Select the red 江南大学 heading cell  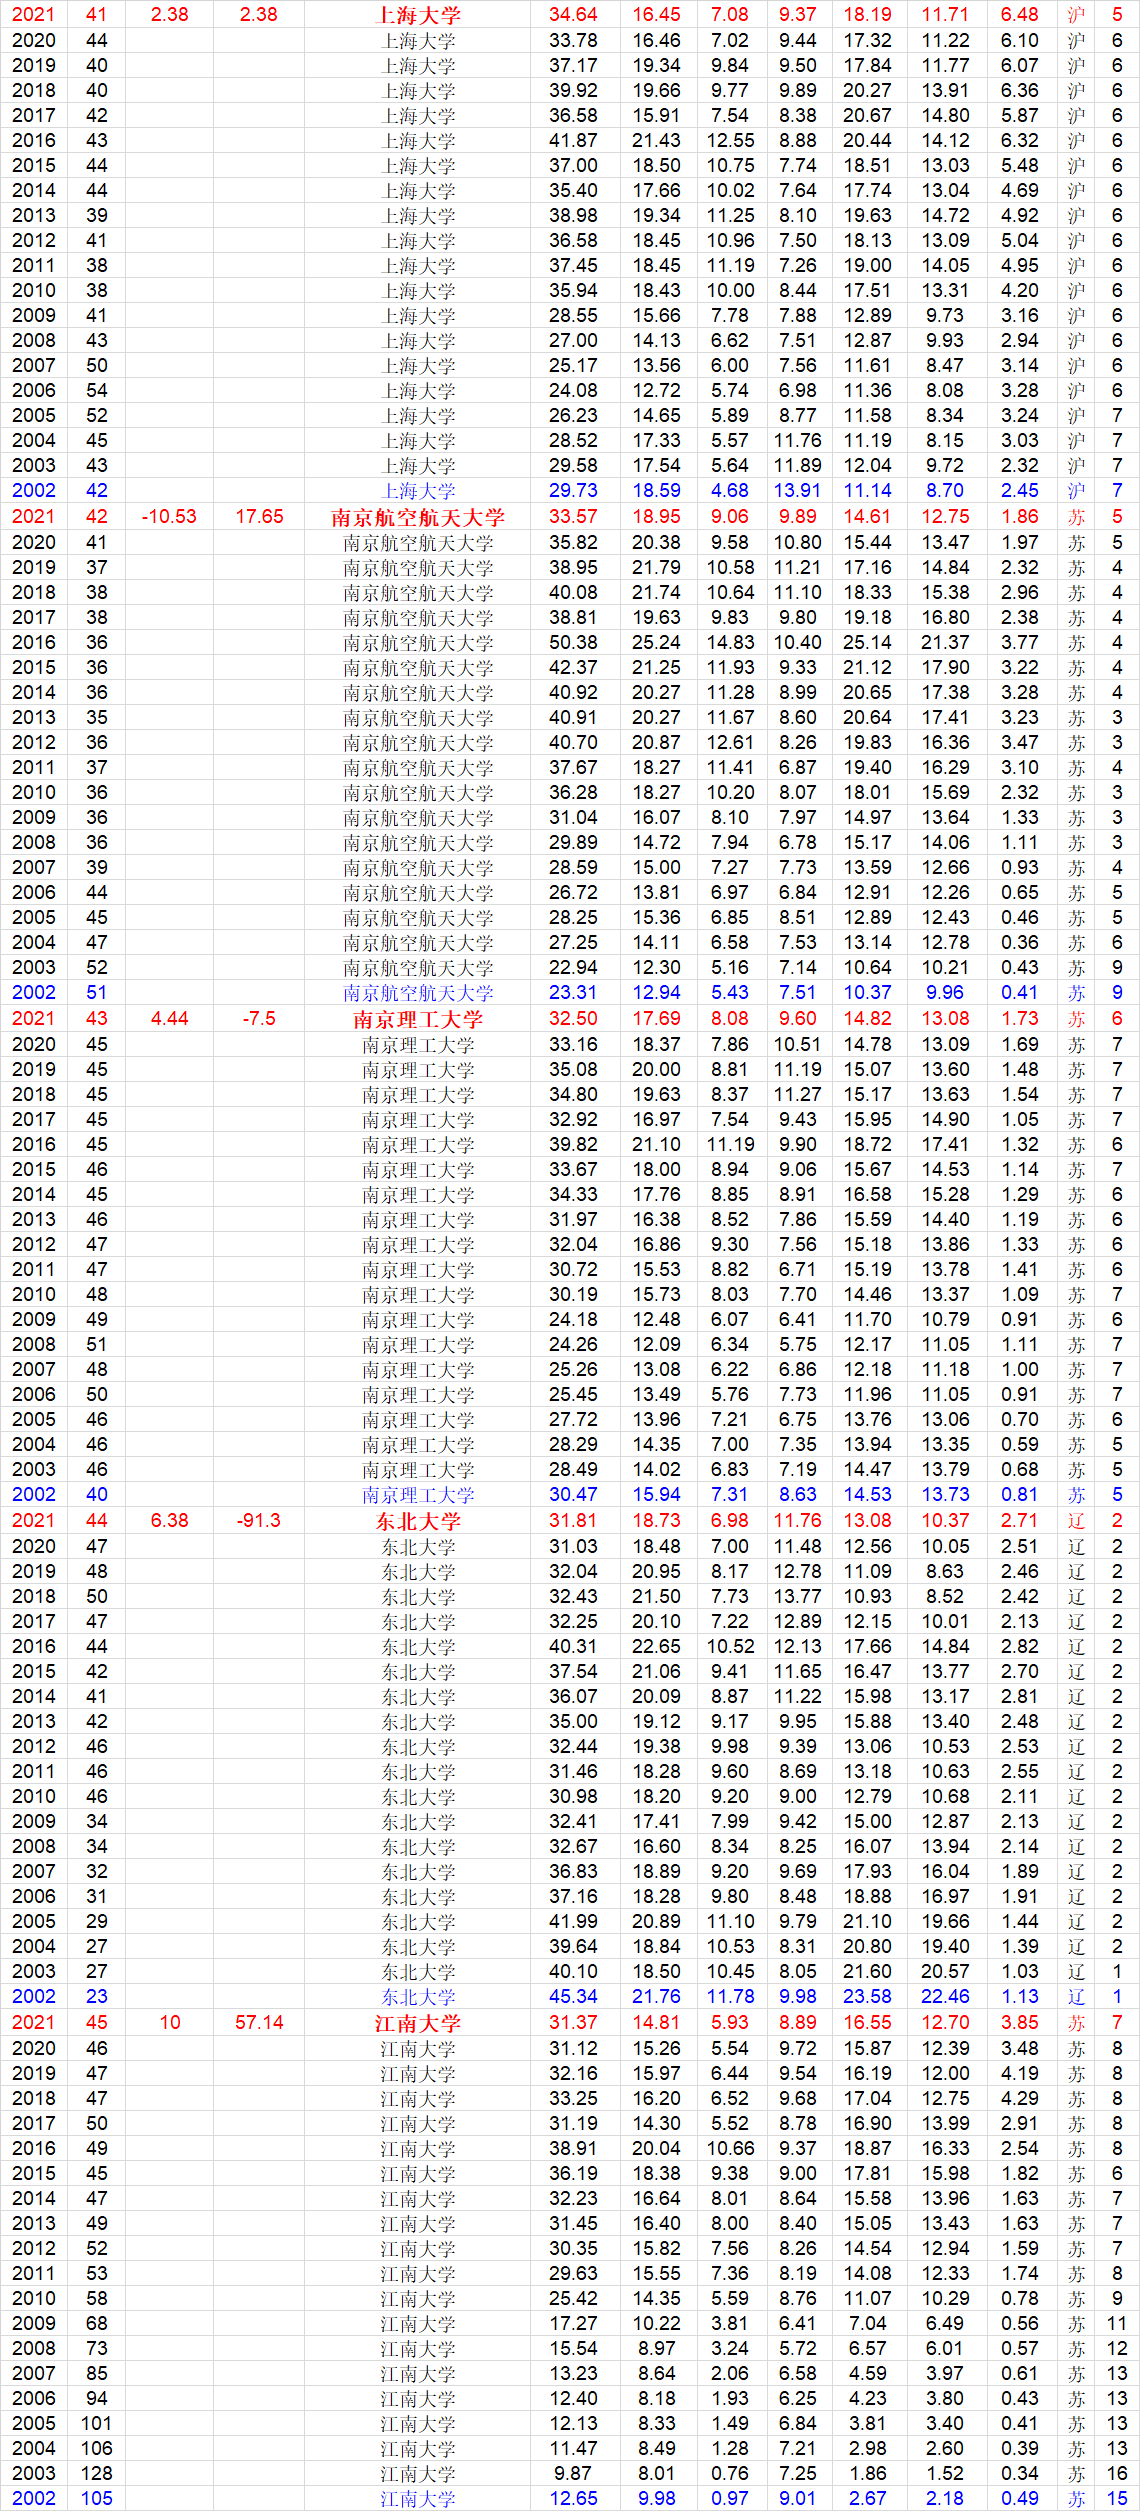click(418, 2023)
